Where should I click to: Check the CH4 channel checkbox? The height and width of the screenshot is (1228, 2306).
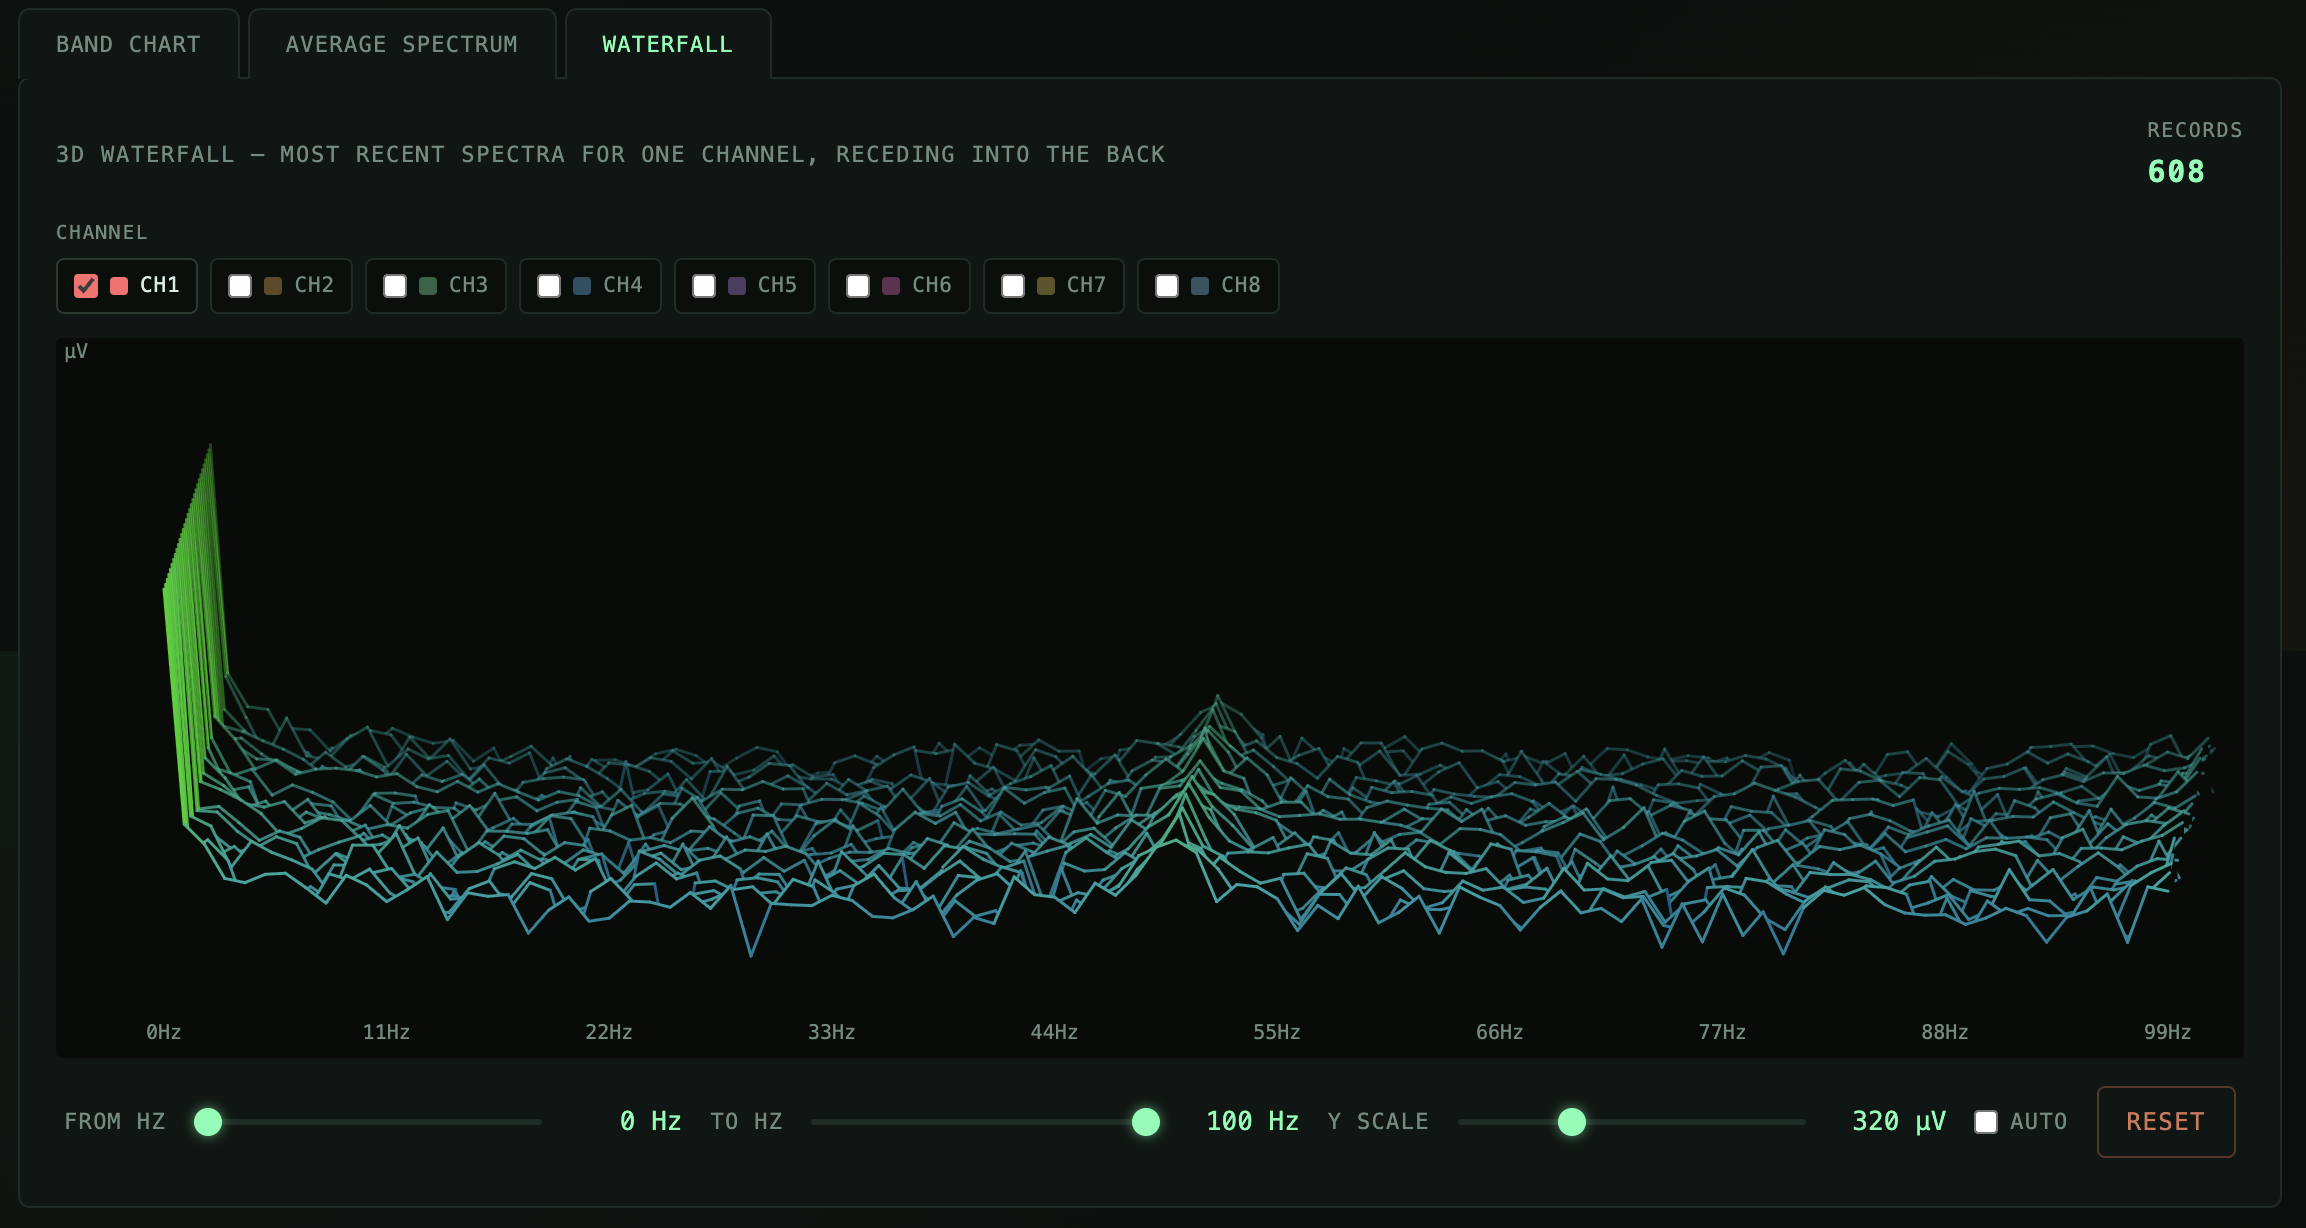tap(549, 286)
